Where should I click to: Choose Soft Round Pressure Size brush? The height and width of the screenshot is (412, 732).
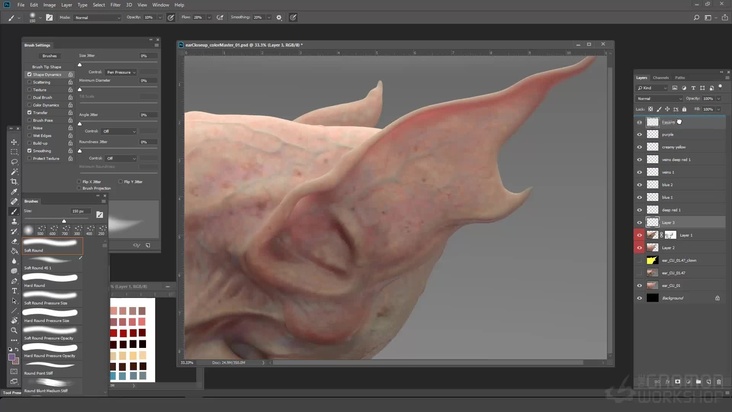51,298
